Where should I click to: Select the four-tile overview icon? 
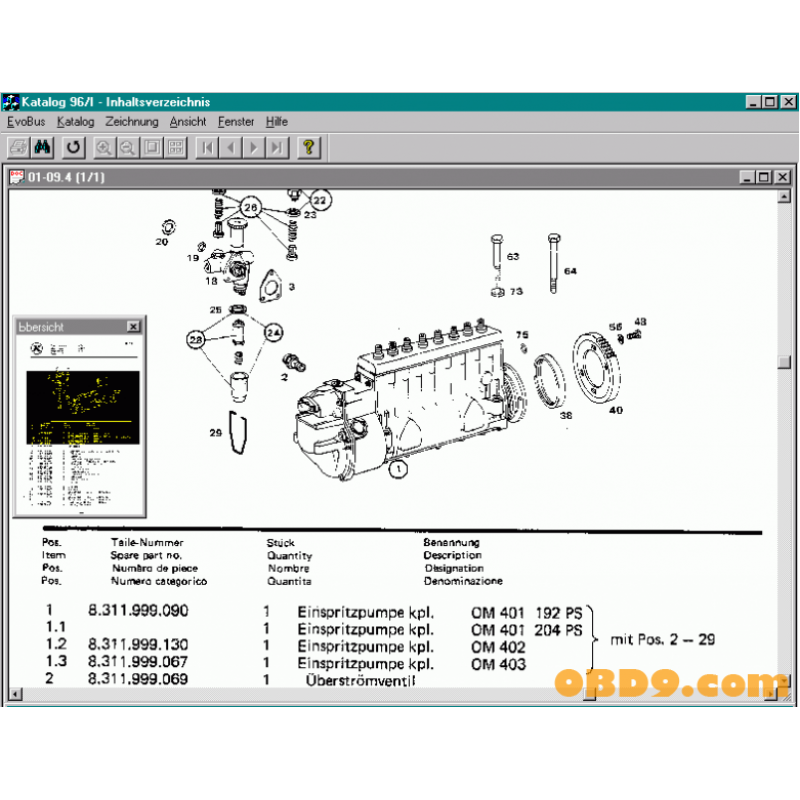click(176, 148)
